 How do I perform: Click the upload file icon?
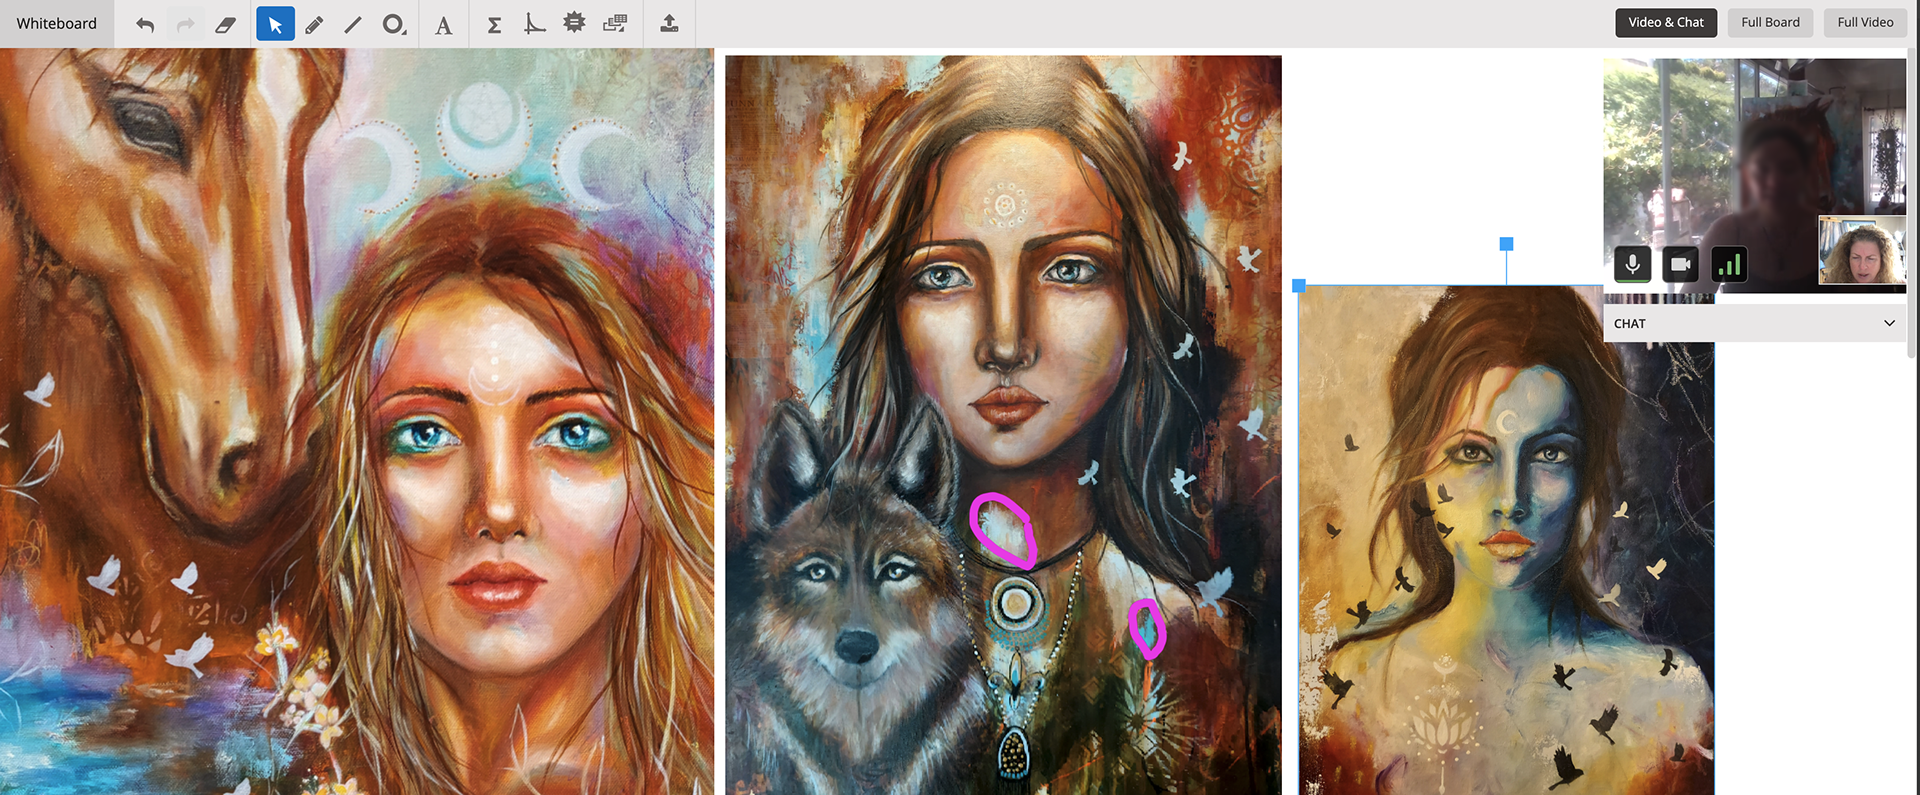(669, 24)
